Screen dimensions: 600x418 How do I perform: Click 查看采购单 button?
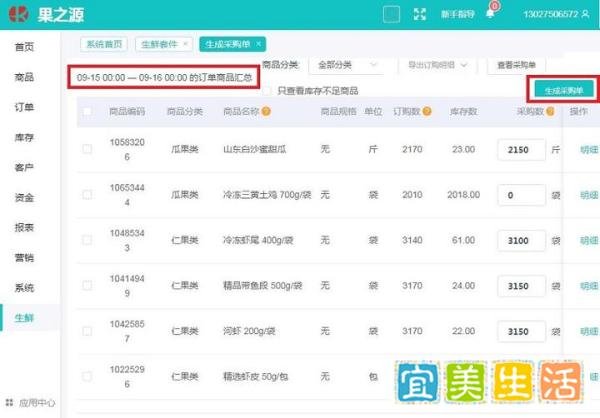pyautogui.click(x=516, y=65)
